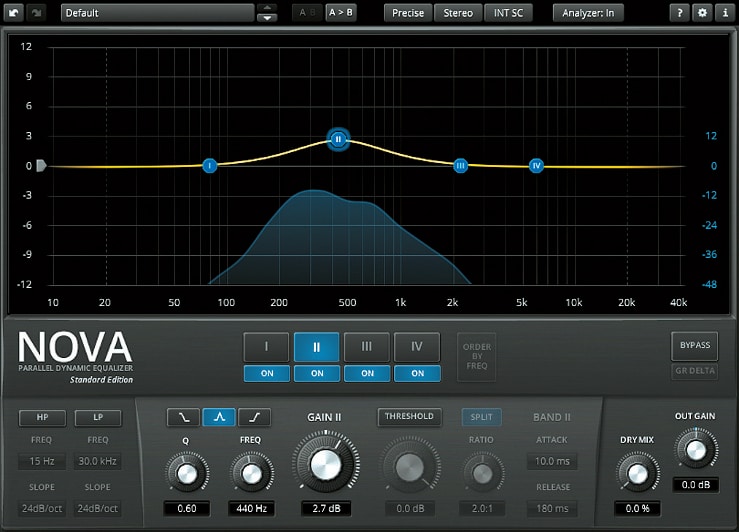The width and height of the screenshot is (739, 532).
Task: Toggle band III ON switch
Action: (367, 373)
